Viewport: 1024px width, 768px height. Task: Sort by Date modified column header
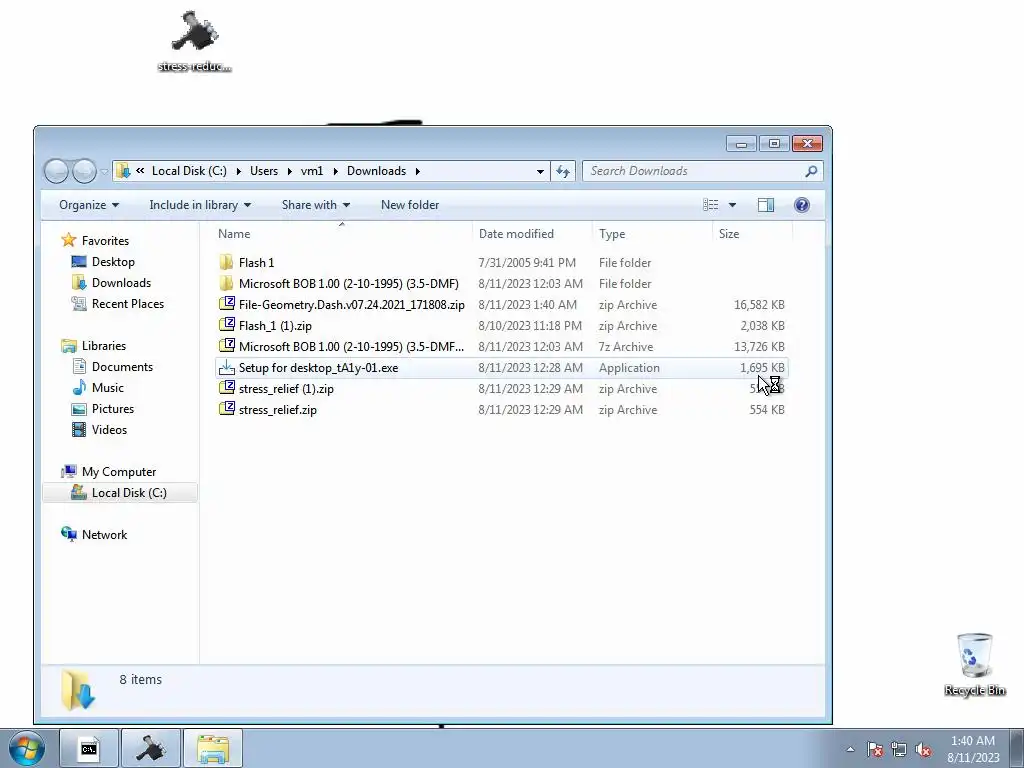pos(532,234)
